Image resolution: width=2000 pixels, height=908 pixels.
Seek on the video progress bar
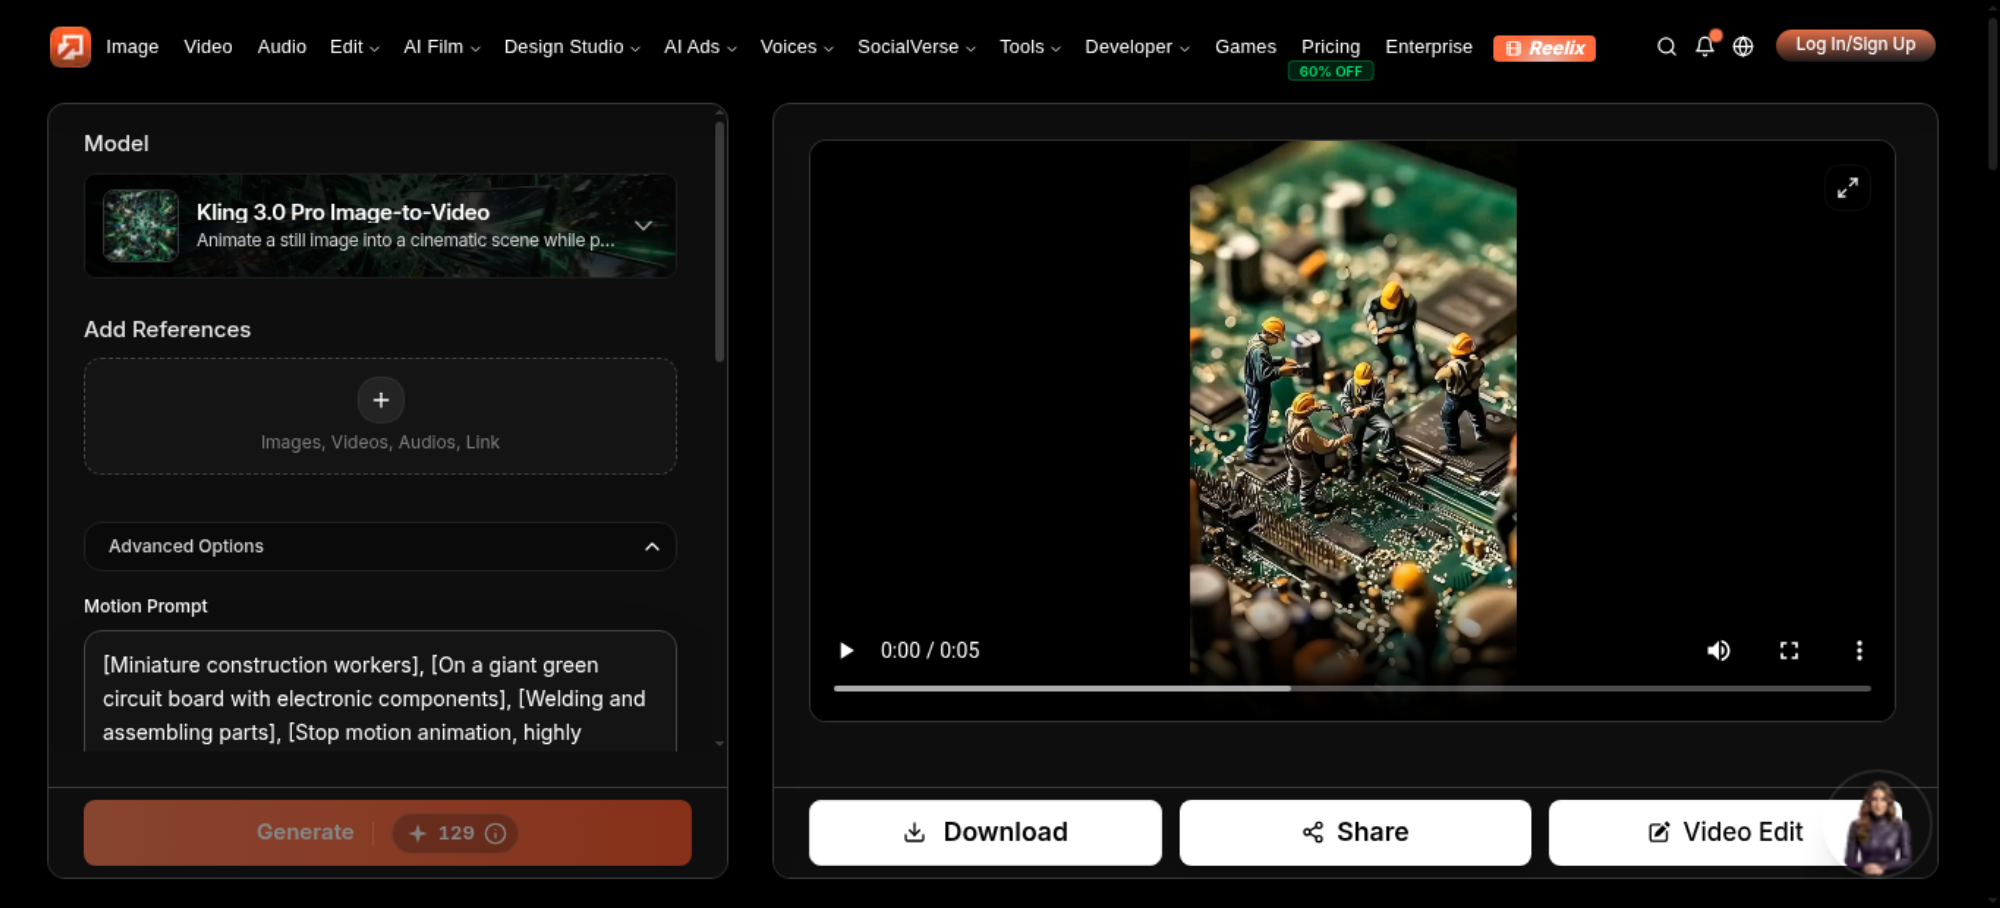pyautogui.click(x=1352, y=688)
